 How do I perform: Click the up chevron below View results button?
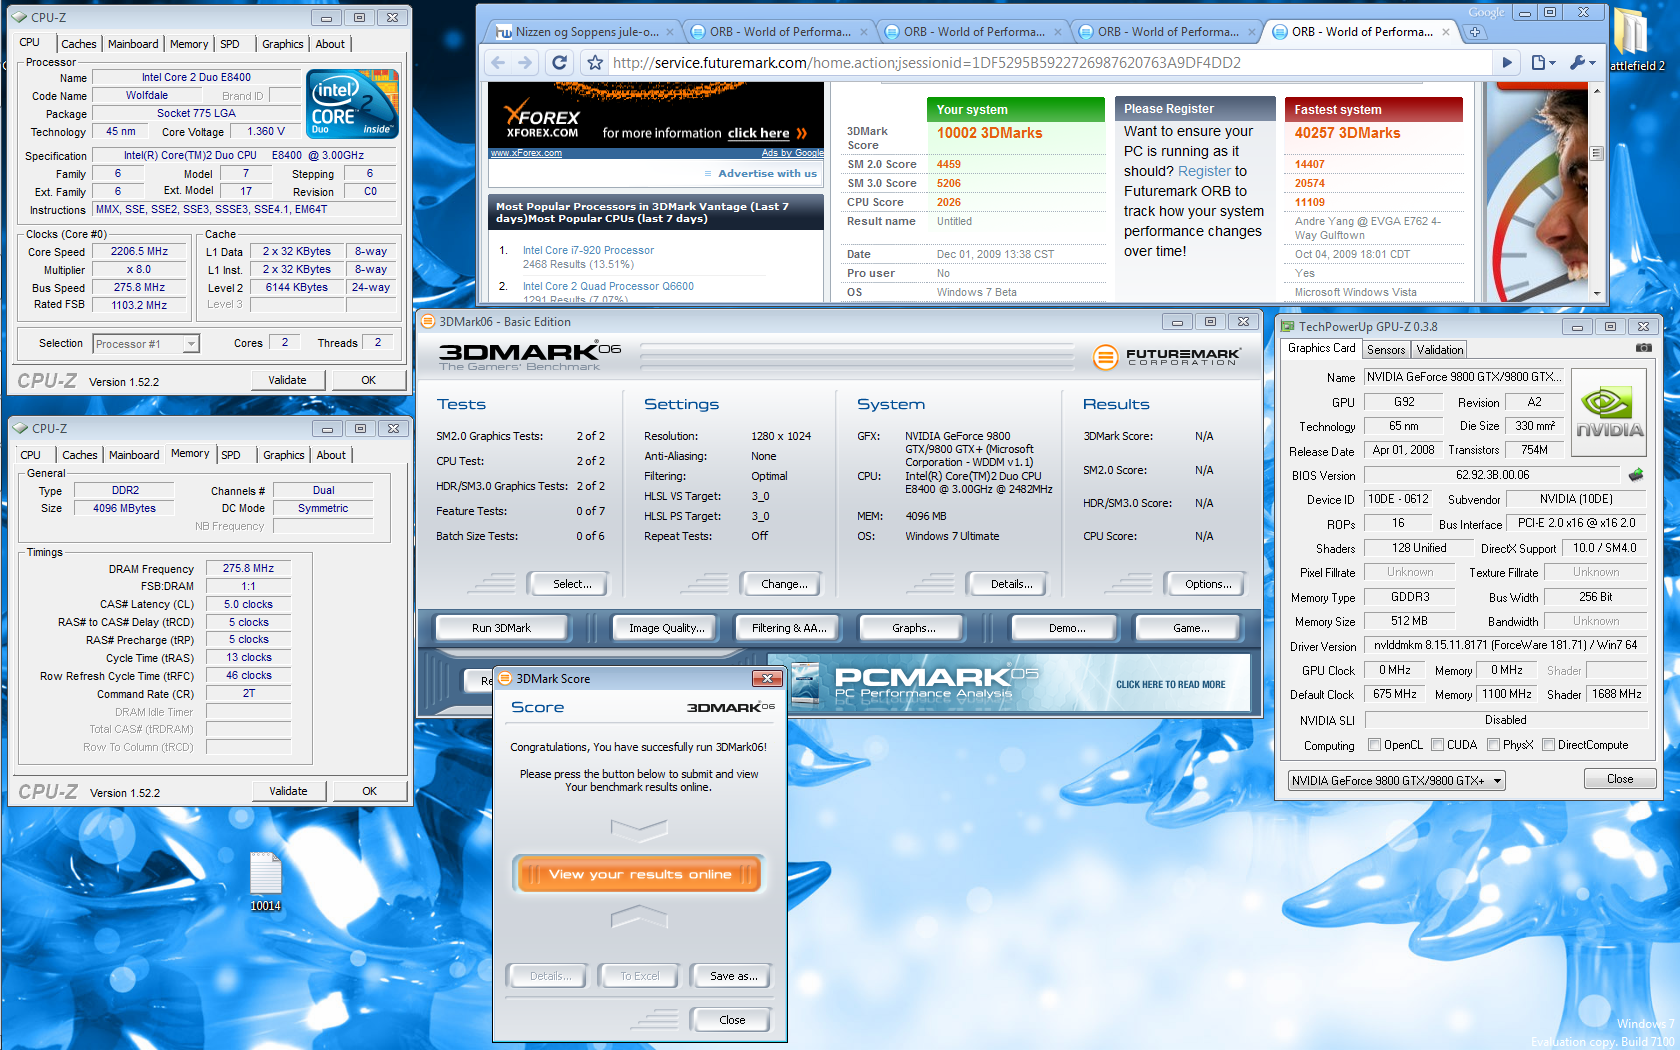click(x=639, y=915)
